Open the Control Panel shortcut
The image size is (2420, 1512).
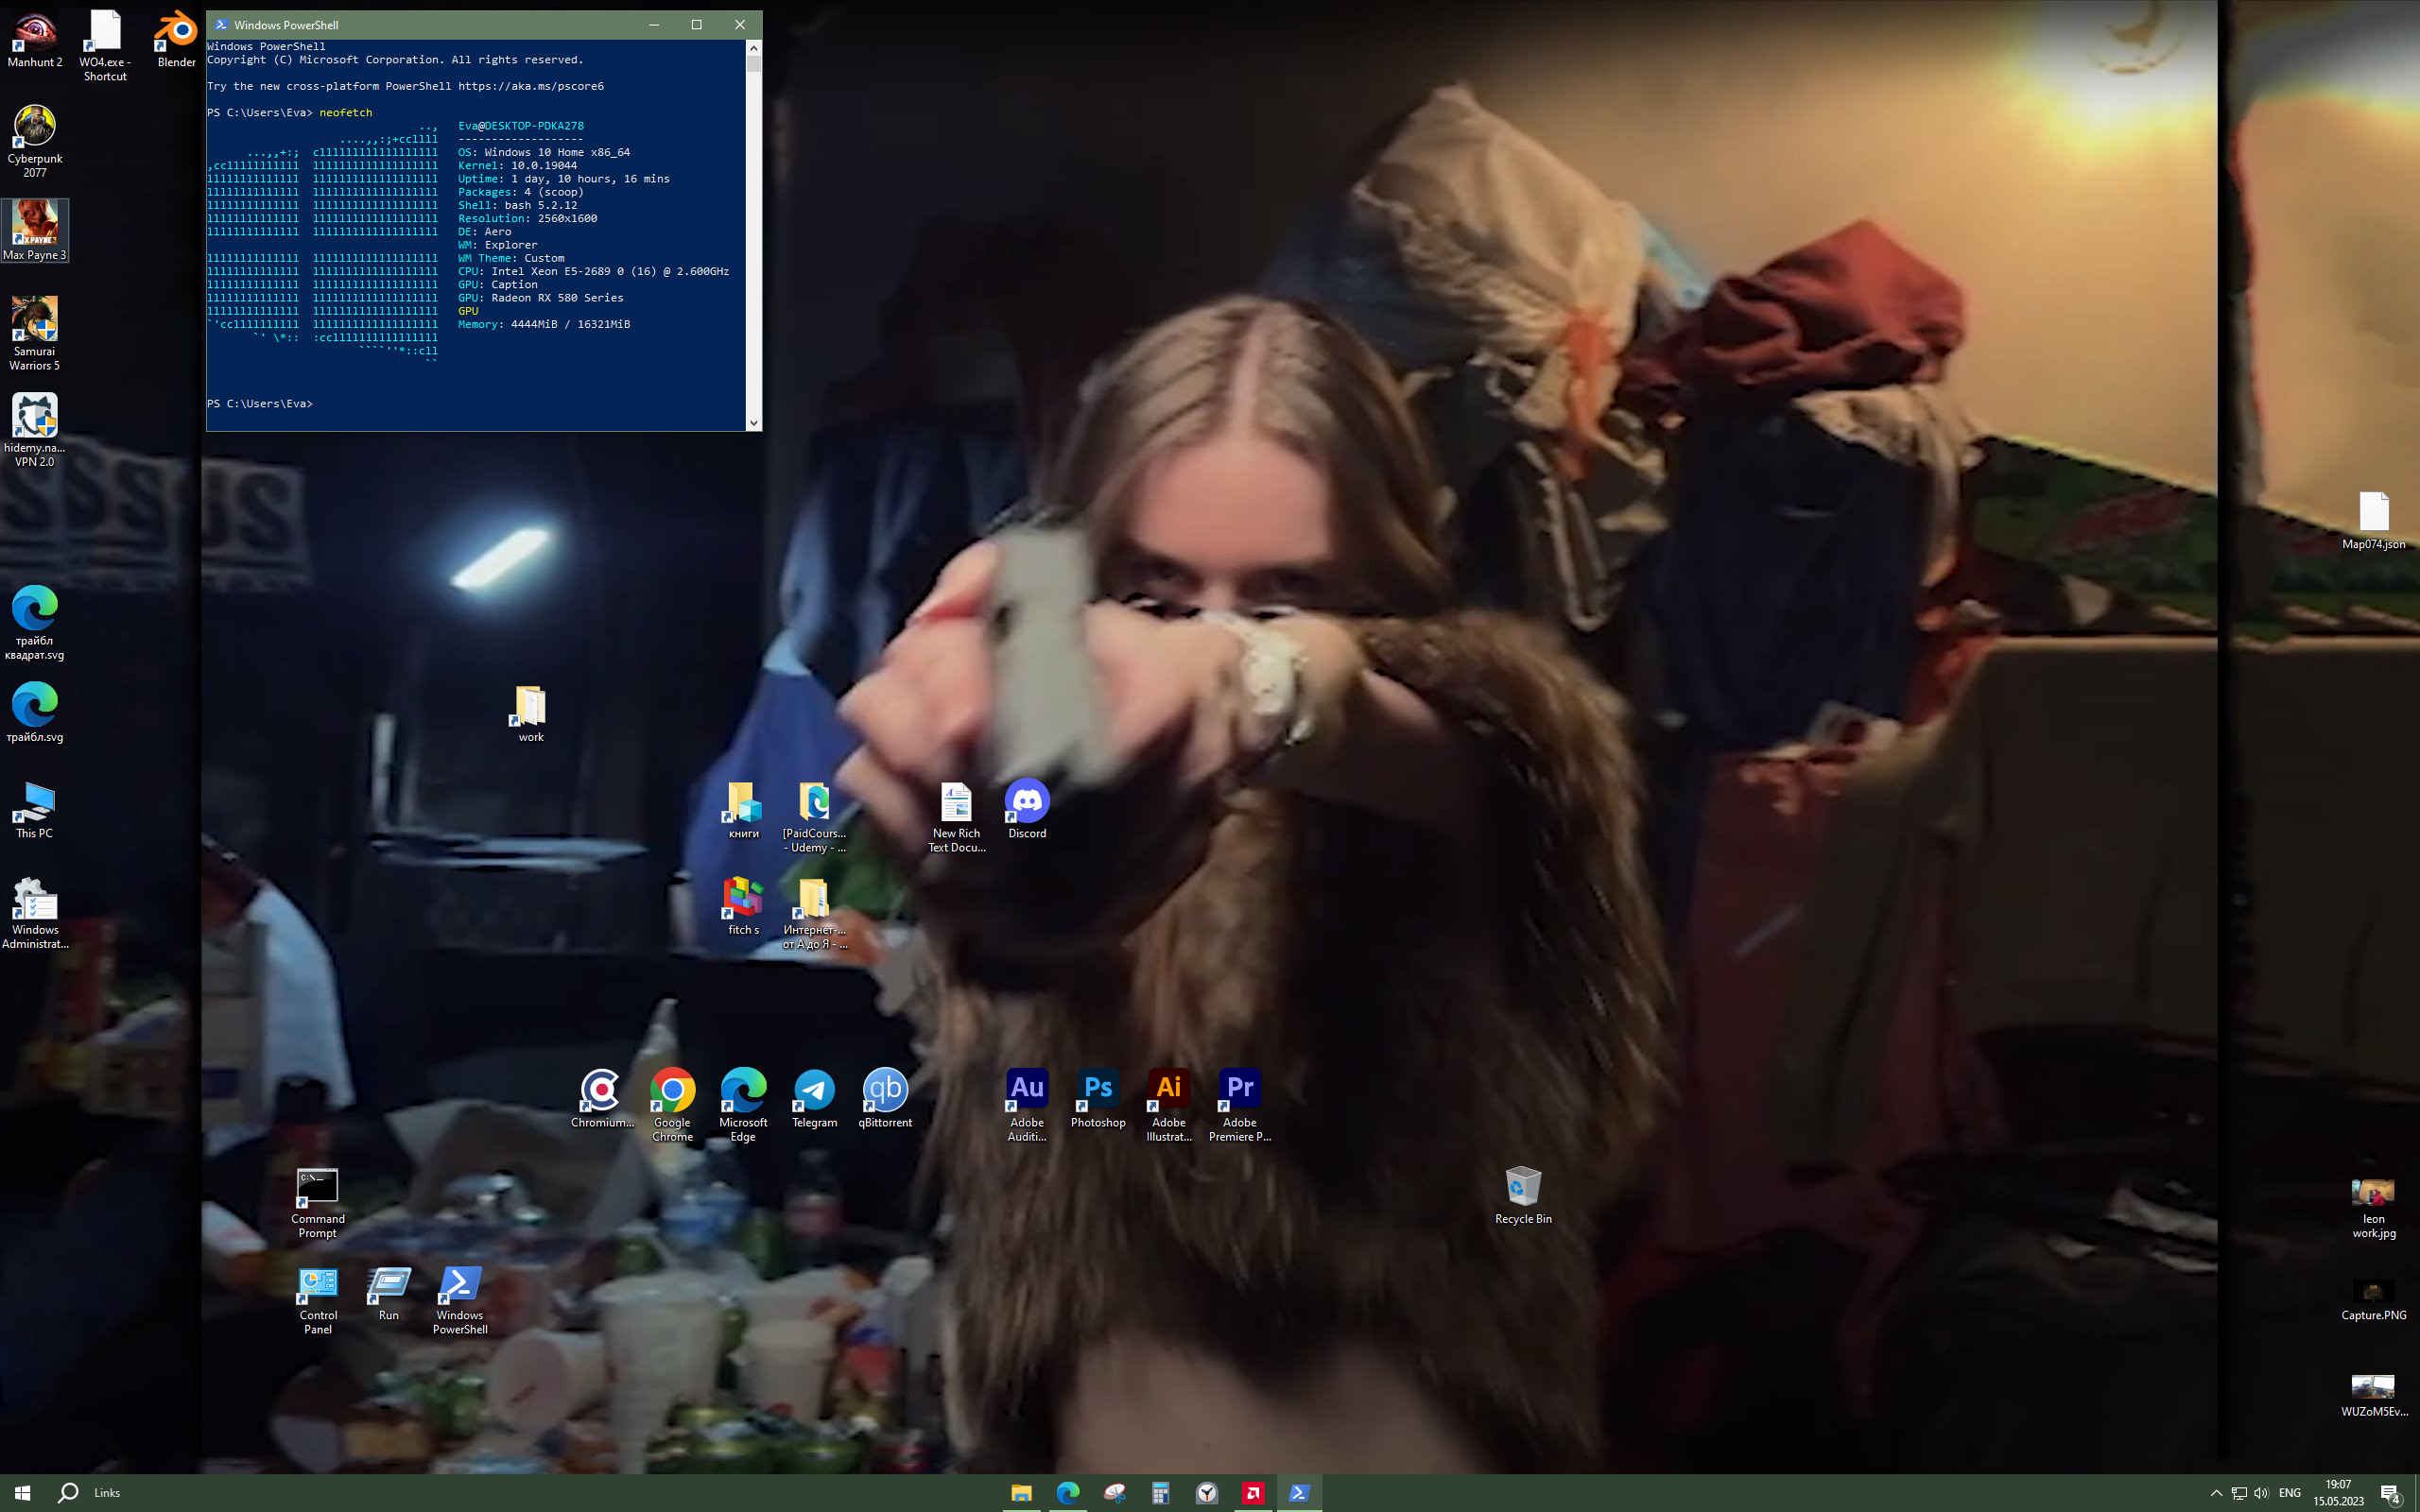318,1298
